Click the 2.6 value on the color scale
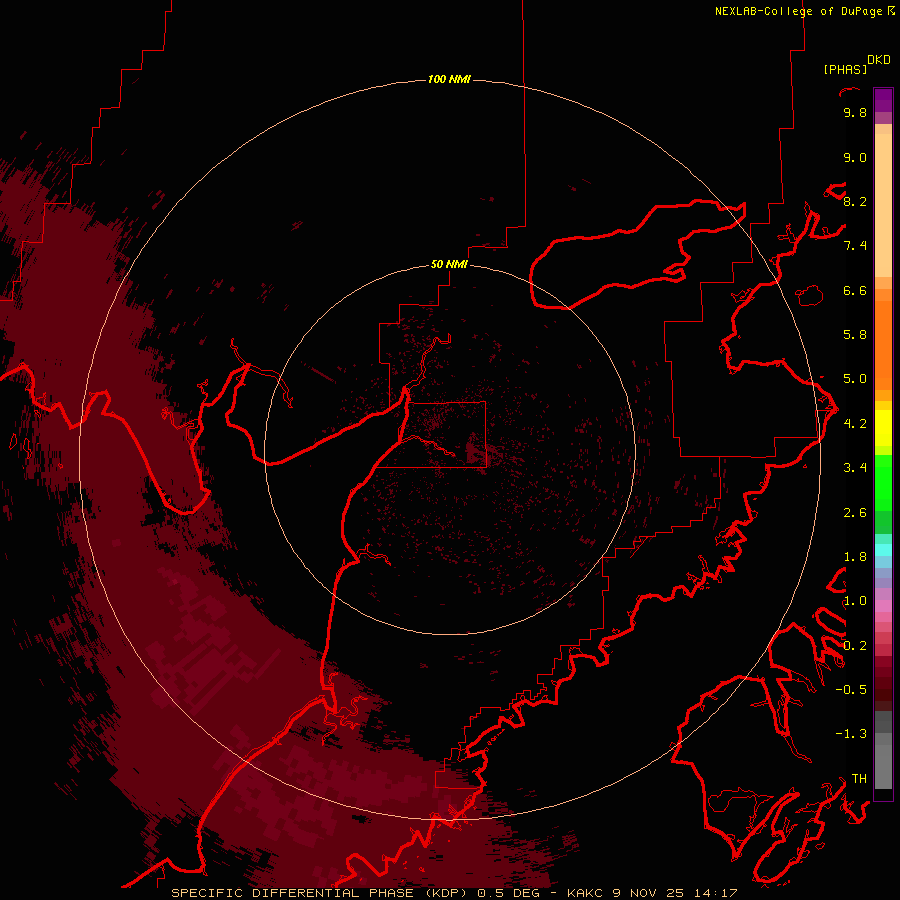900x900 pixels. point(855,512)
